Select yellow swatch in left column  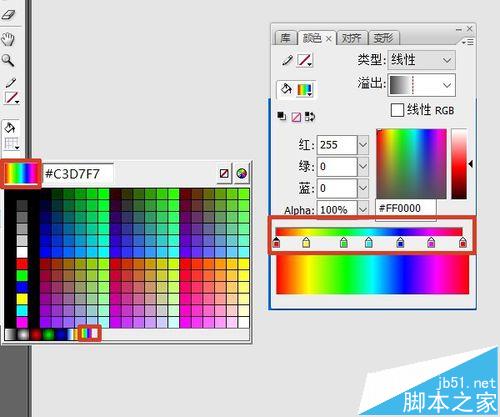pyautogui.click(x=22, y=299)
